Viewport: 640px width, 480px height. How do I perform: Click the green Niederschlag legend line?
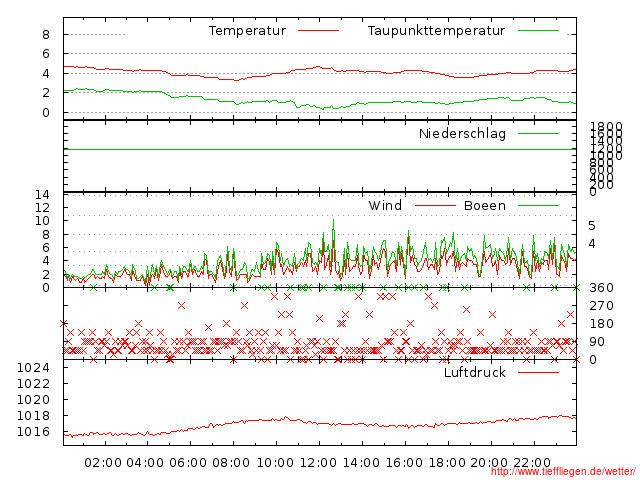coord(538,133)
